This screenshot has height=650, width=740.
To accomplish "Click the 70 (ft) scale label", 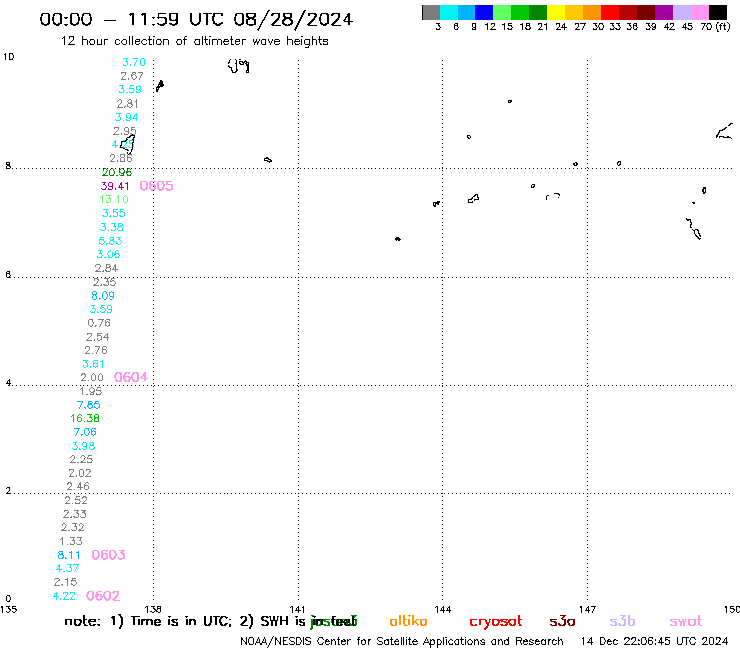I will pos(715,27).
